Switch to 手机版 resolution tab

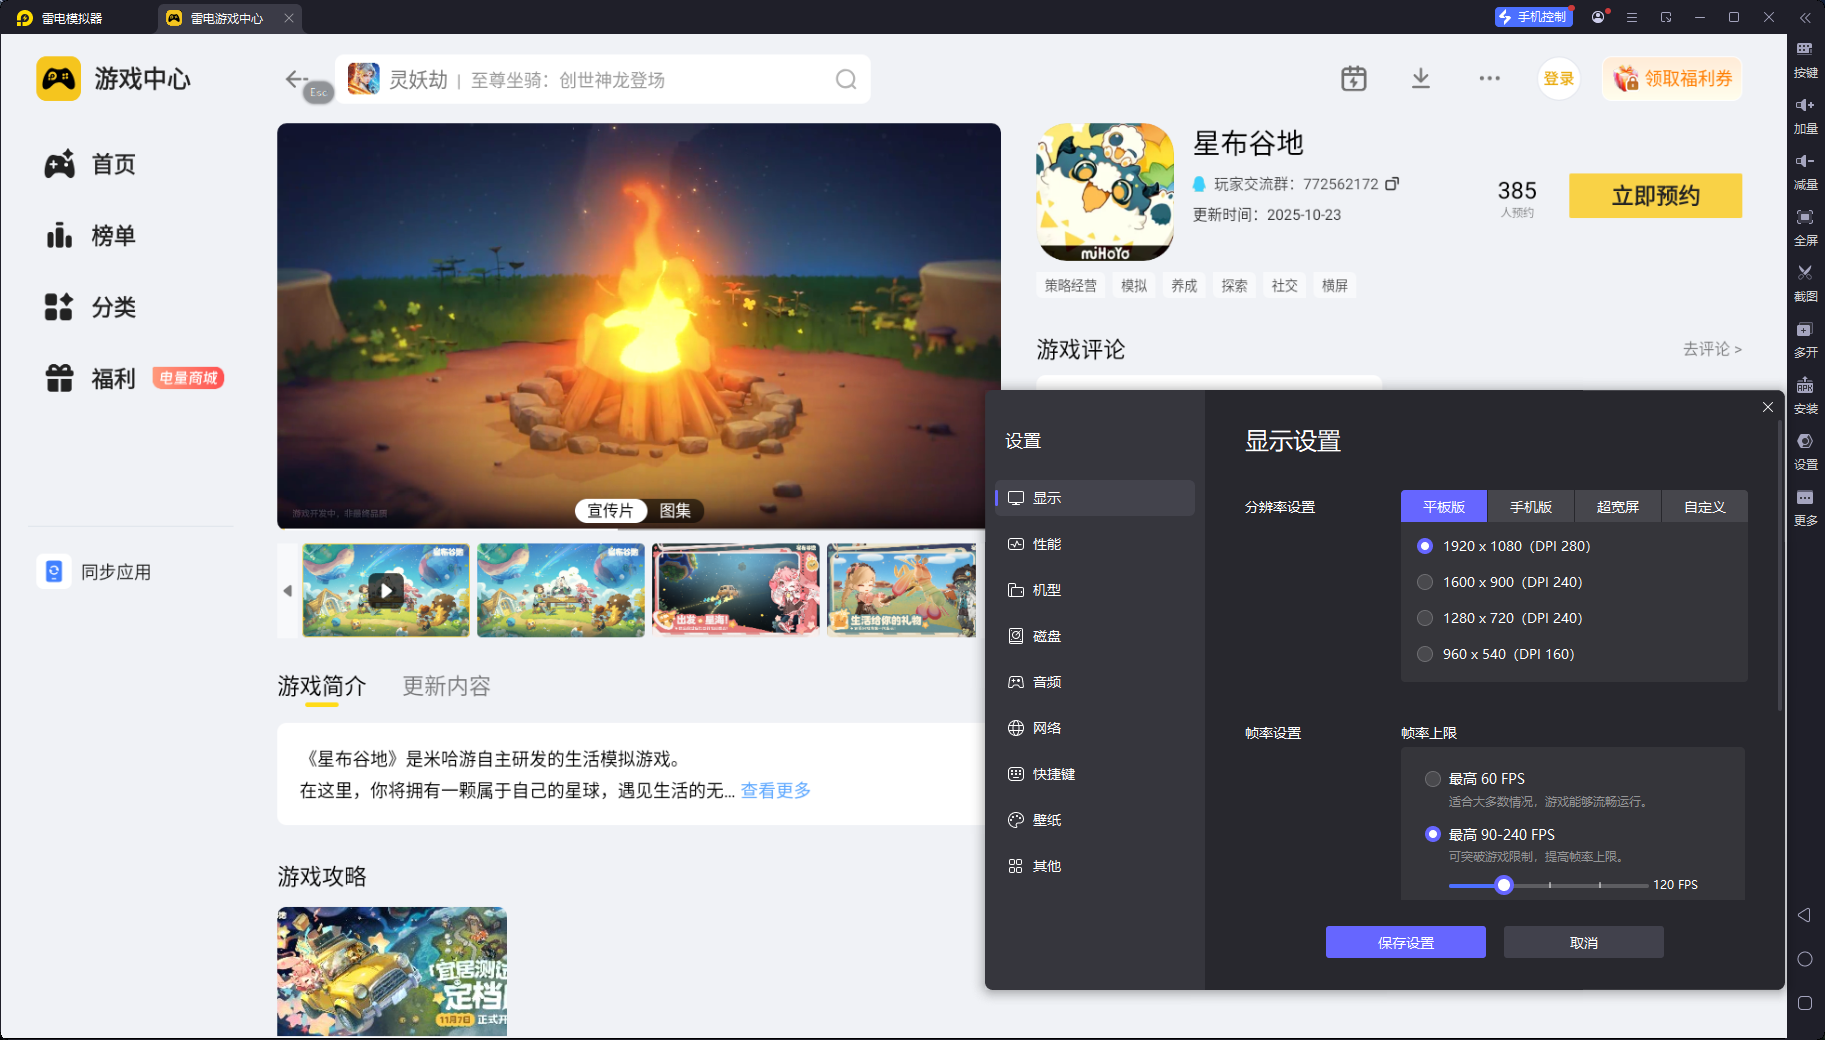(x=1531, y=507)
